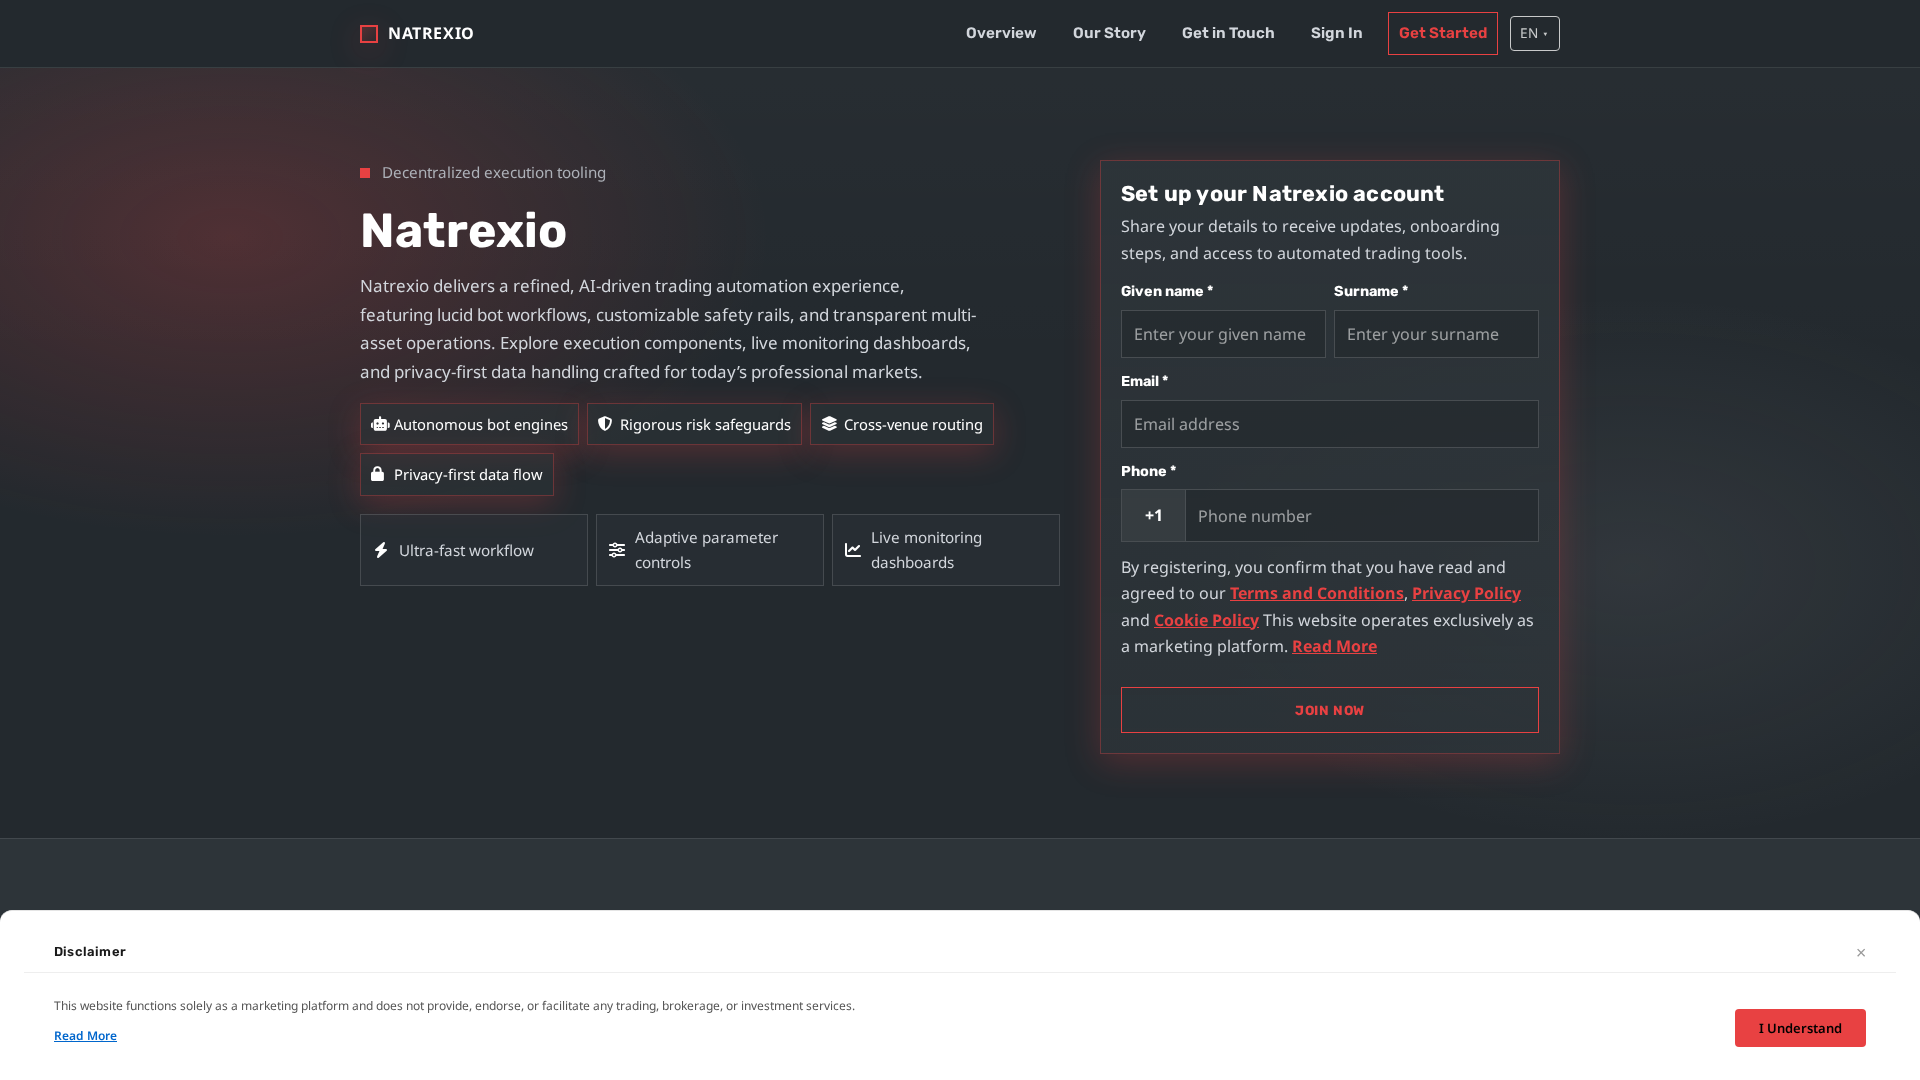Screen dimensions: 1920x1080
Task: Click the layers icon on Cross-venue routing
Action: (x=829, y=424)
